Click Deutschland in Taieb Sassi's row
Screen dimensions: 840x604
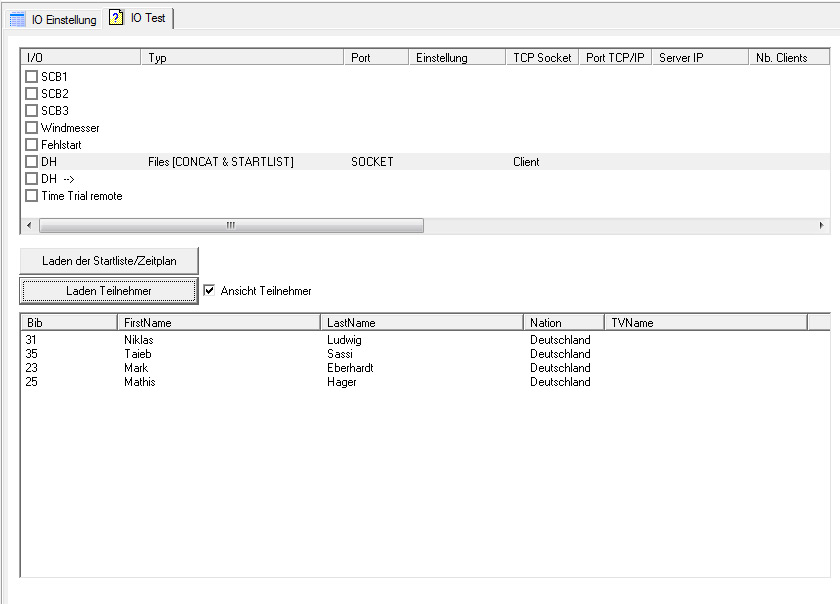(560, 354)
